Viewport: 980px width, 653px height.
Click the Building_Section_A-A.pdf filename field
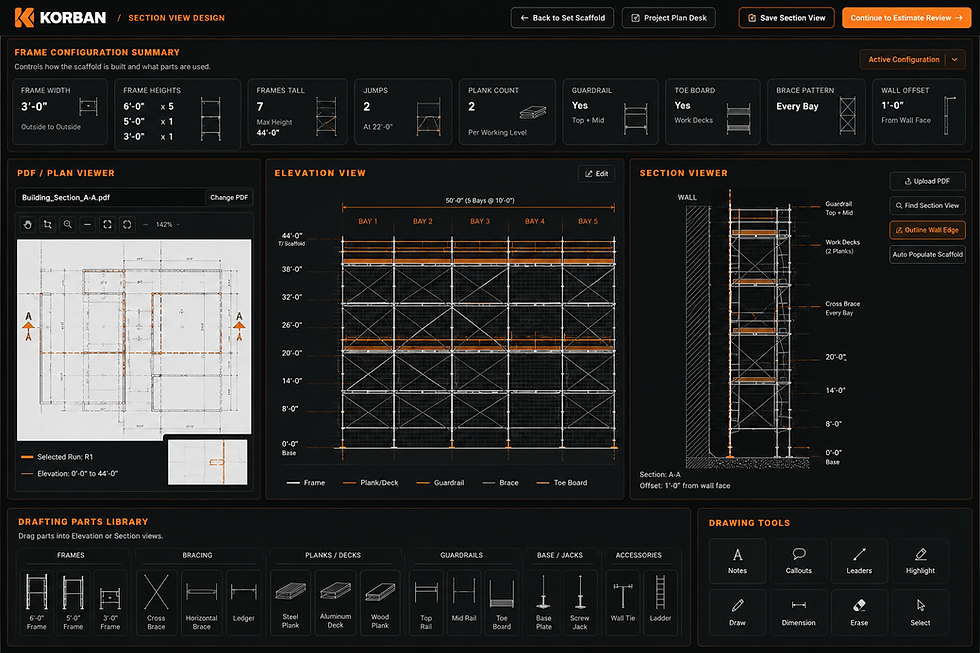111,197
